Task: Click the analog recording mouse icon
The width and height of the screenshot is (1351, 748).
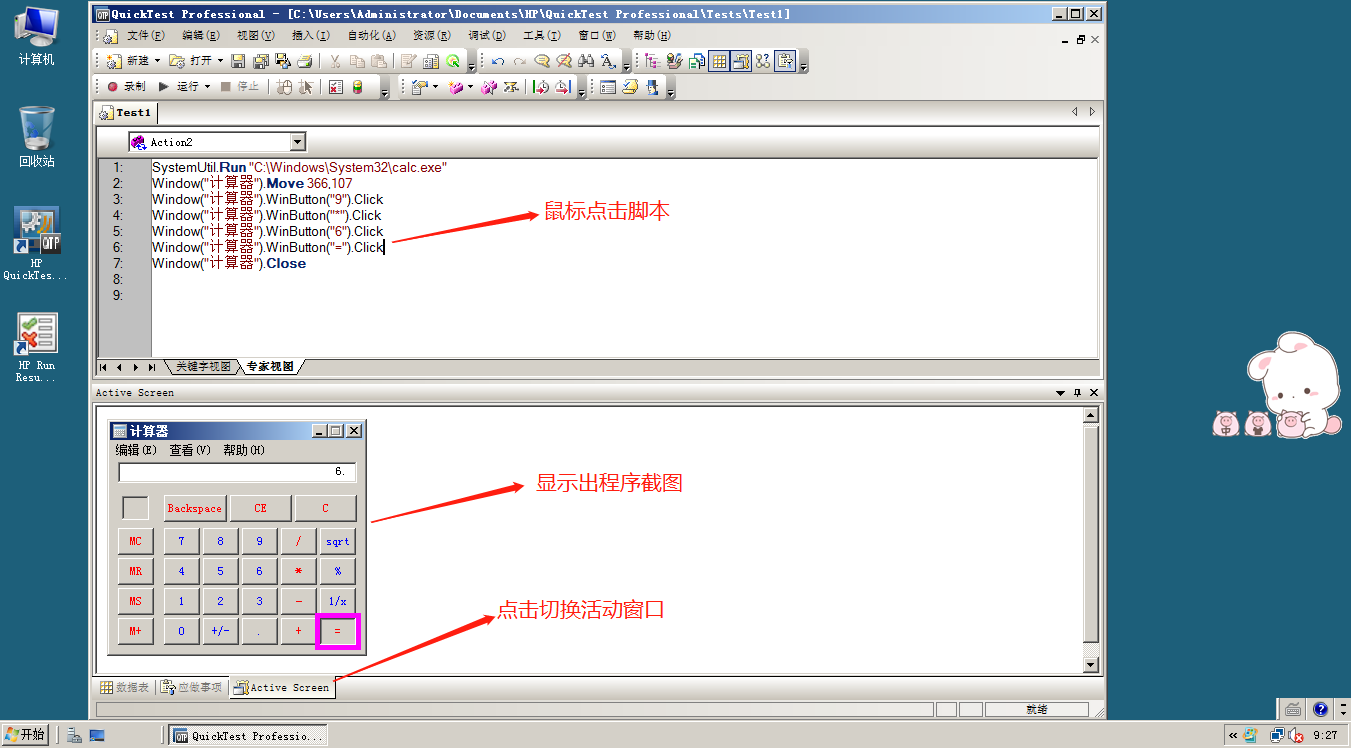Action: point(284,87)
